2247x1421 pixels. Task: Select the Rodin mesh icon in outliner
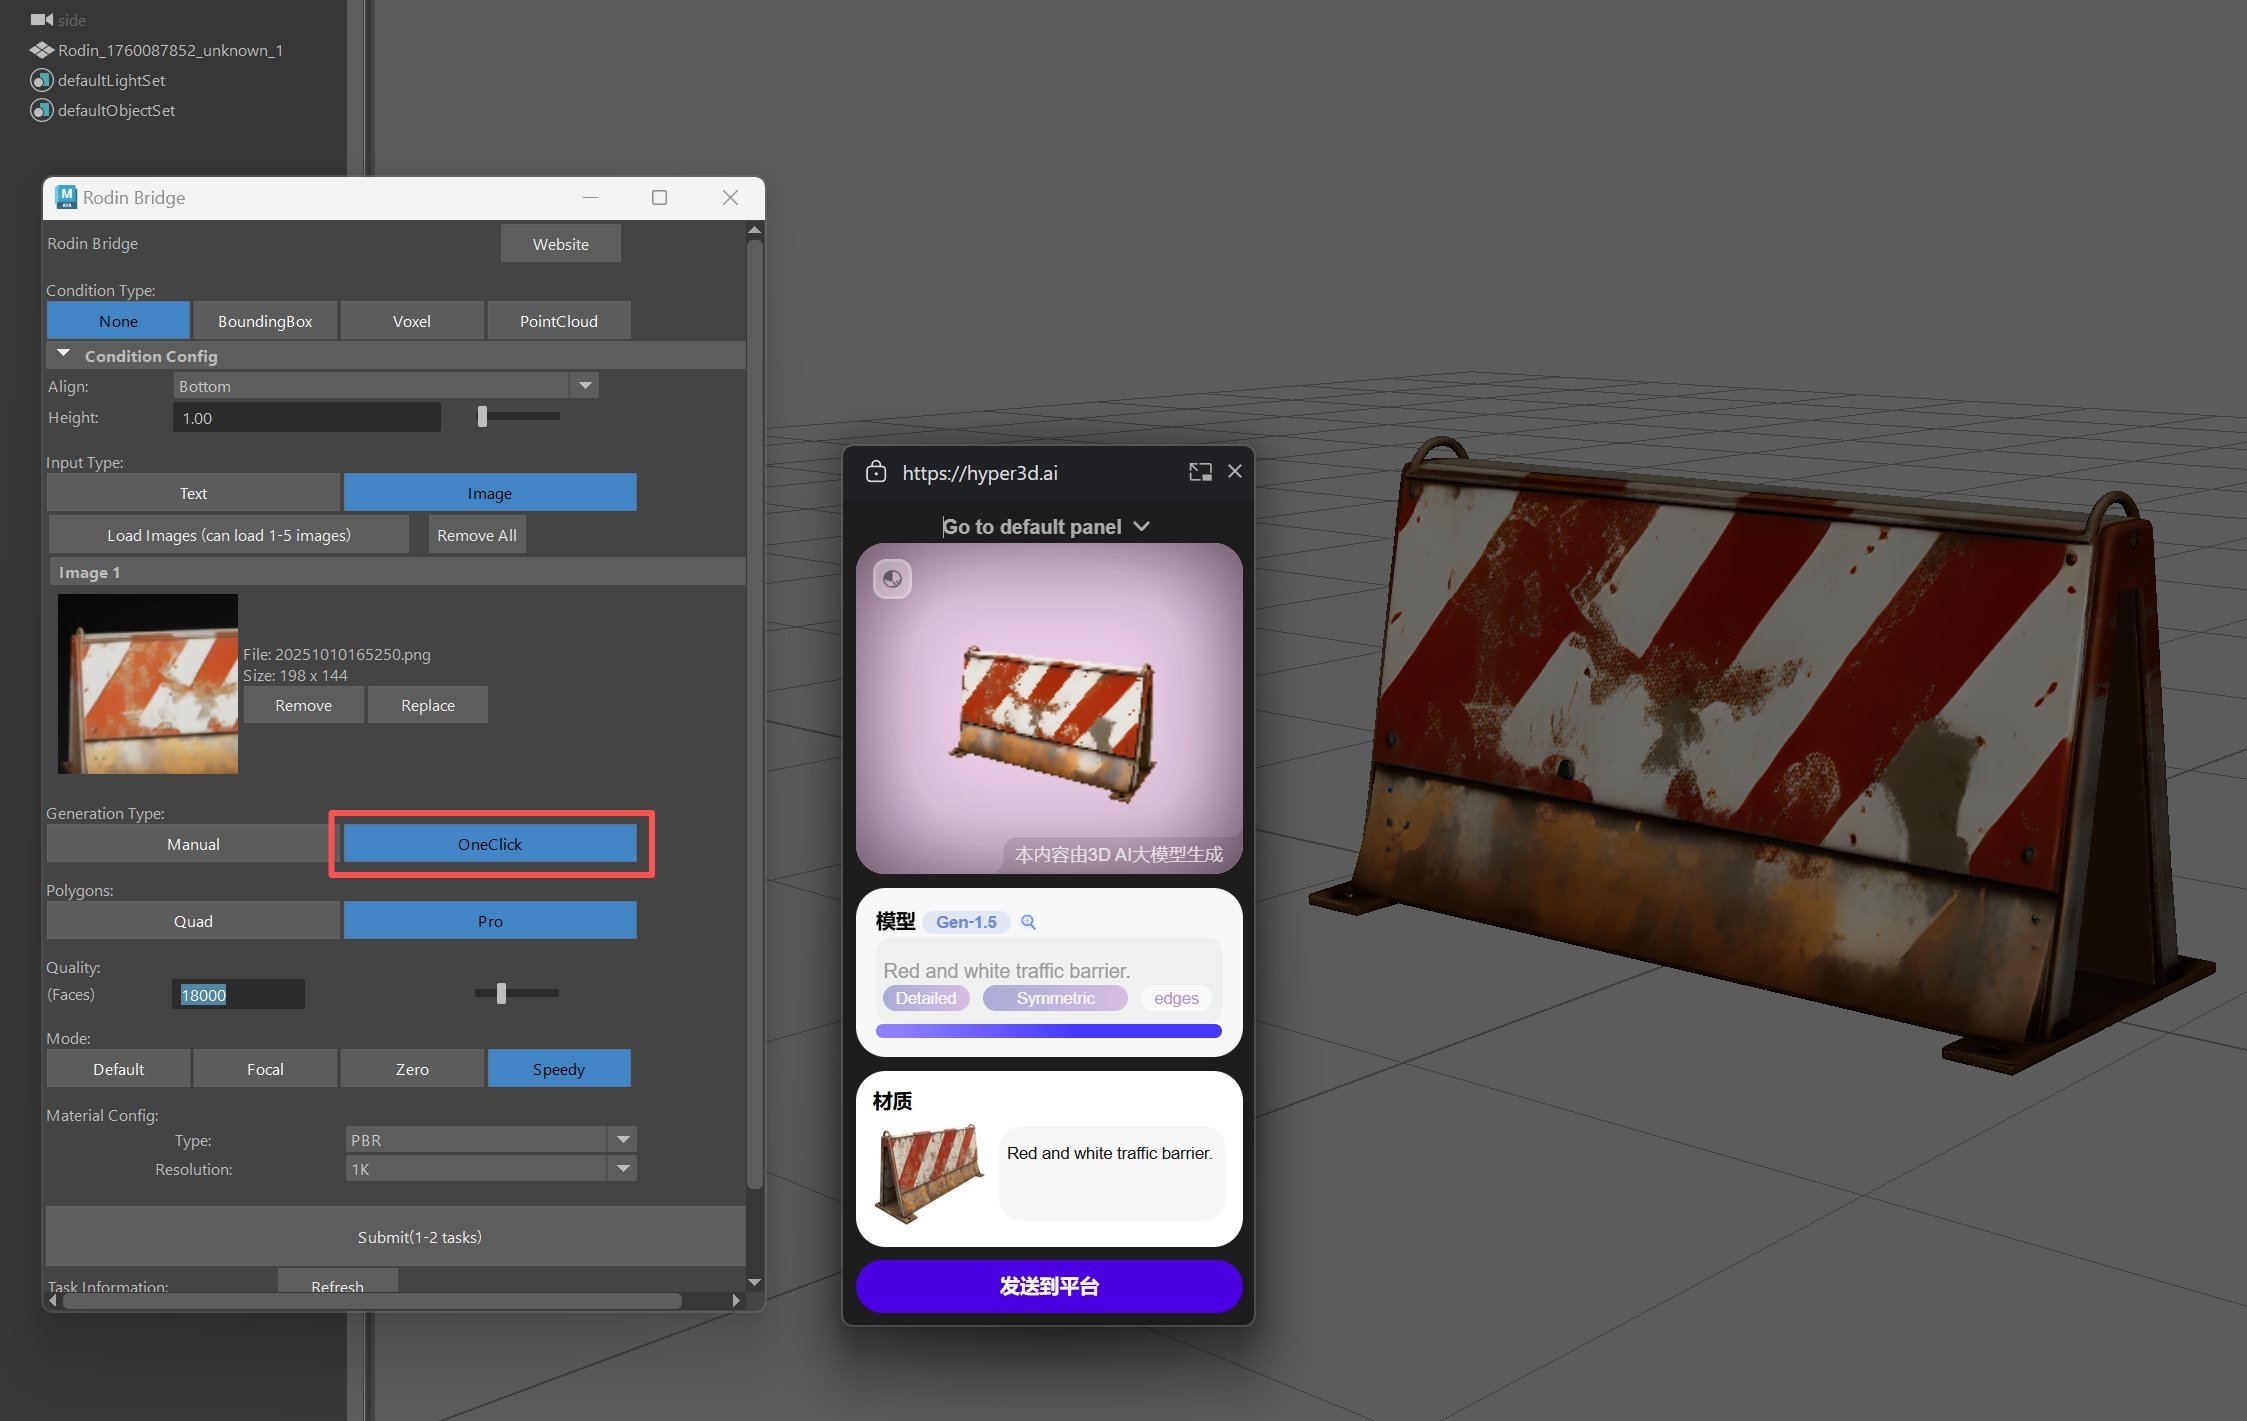[x=41, y=50]
